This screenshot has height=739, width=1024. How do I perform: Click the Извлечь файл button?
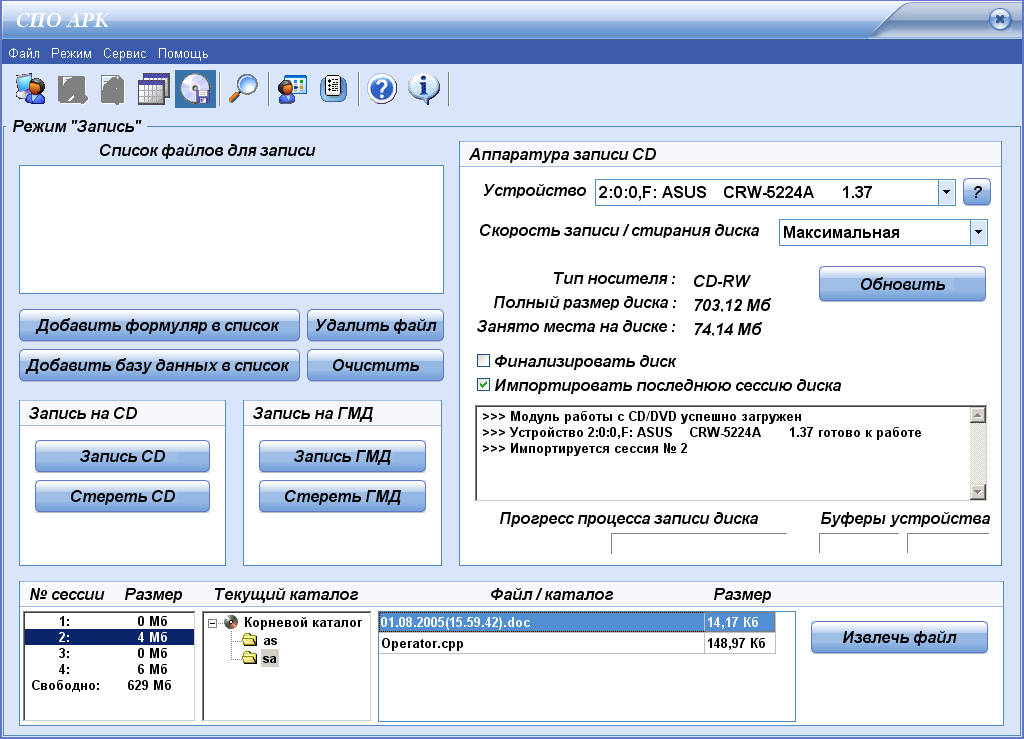point(898,637)
